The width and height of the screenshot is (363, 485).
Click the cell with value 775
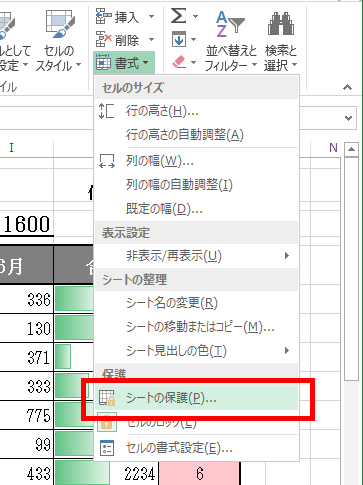tap(27, 415)
